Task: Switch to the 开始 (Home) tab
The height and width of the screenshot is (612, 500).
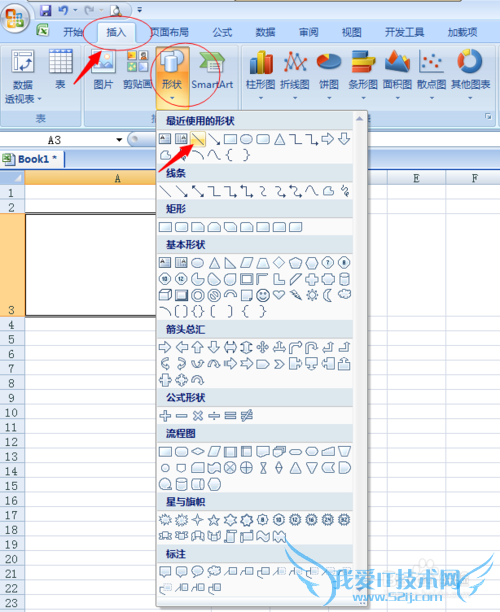Action: (x=73, y=32)
